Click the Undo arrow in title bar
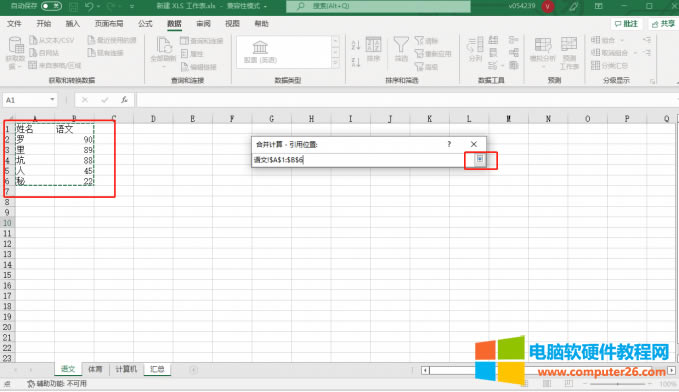 (x=89, y=6)
